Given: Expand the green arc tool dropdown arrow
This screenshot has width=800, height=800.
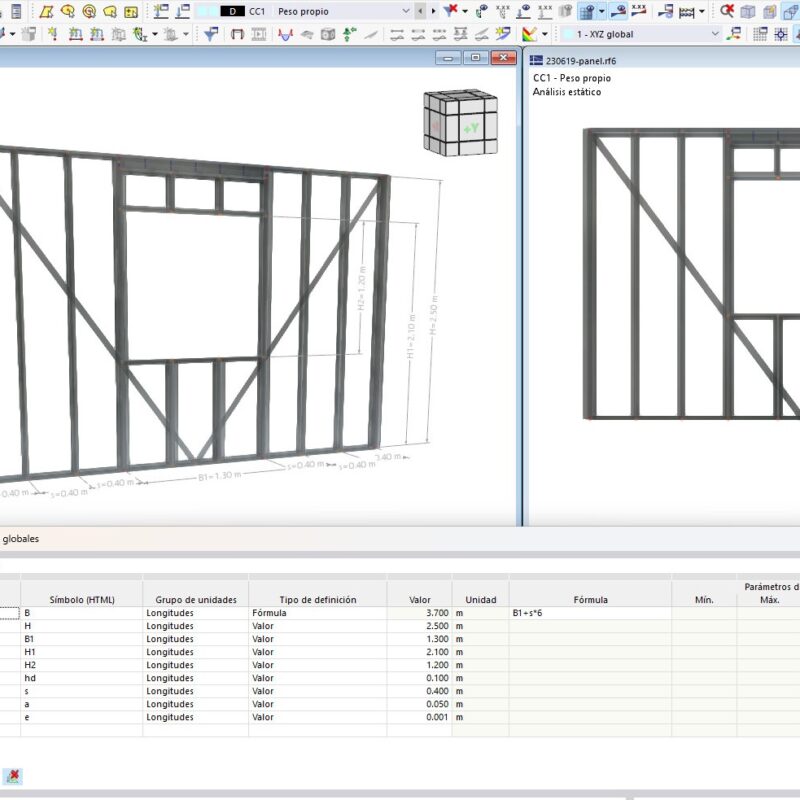Looking at the screenshot, I should (155, 34).
